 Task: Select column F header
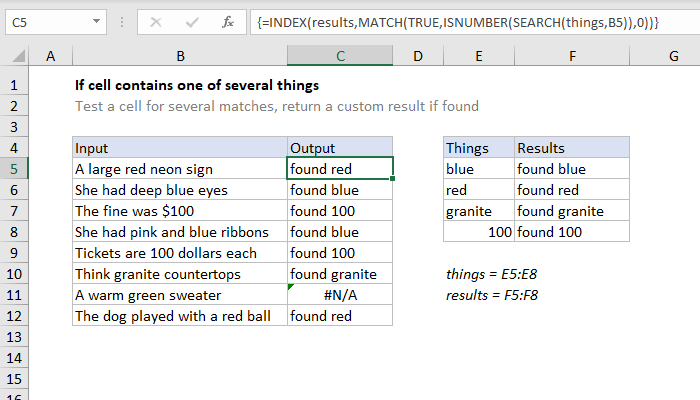[x=572, y=56]
